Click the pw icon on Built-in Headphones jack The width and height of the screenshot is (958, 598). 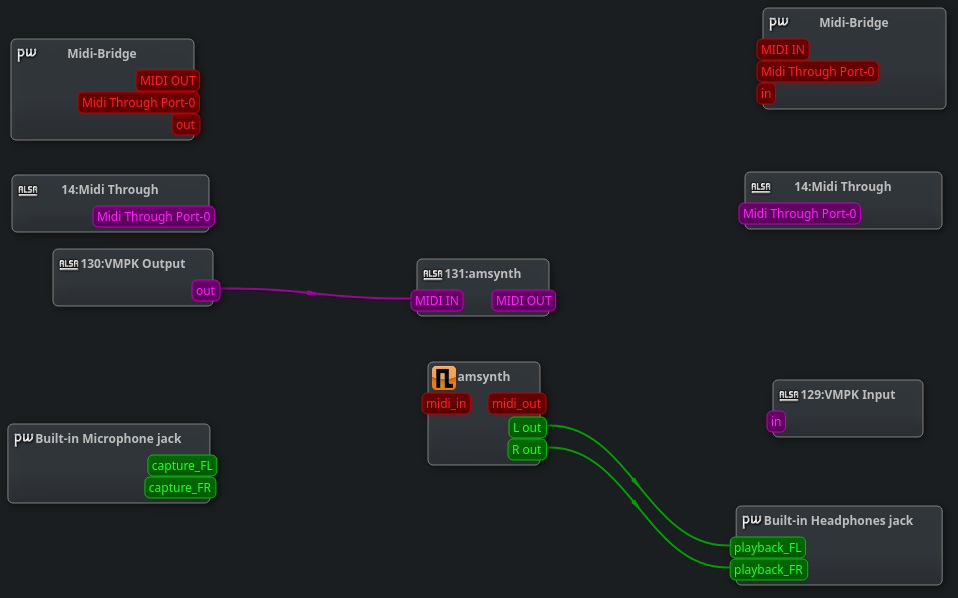point(751,520)
